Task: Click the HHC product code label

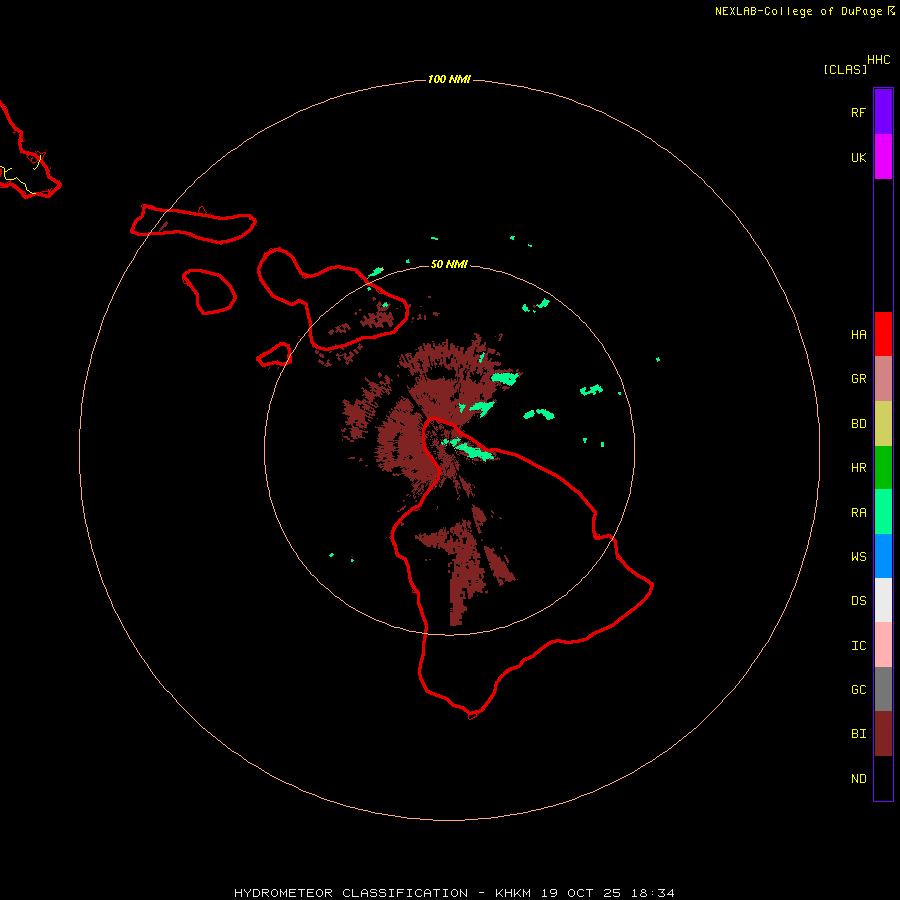Action: tap(878, 60)
